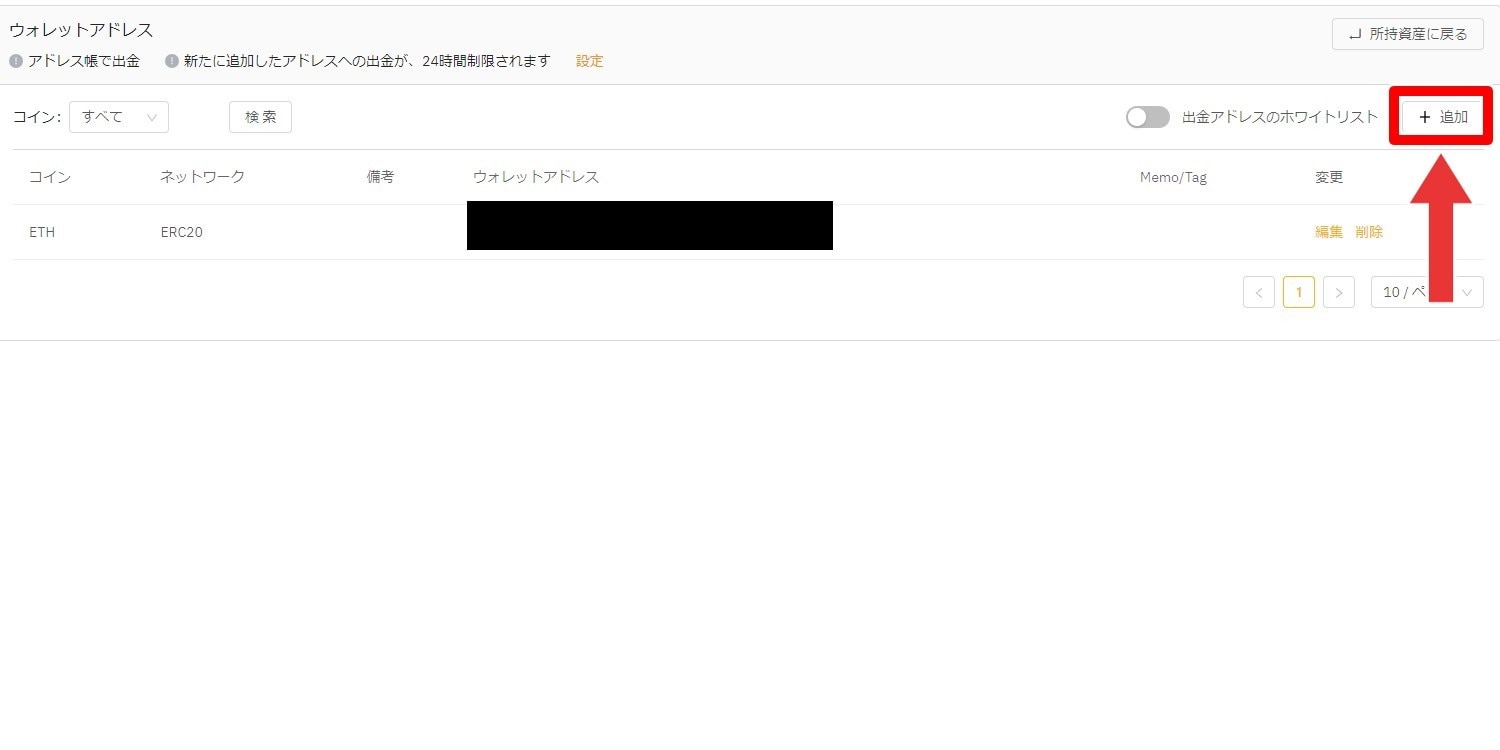Open the コイン すべて dropdown
Screen dimensions: 1500x750
pos(119,117)
